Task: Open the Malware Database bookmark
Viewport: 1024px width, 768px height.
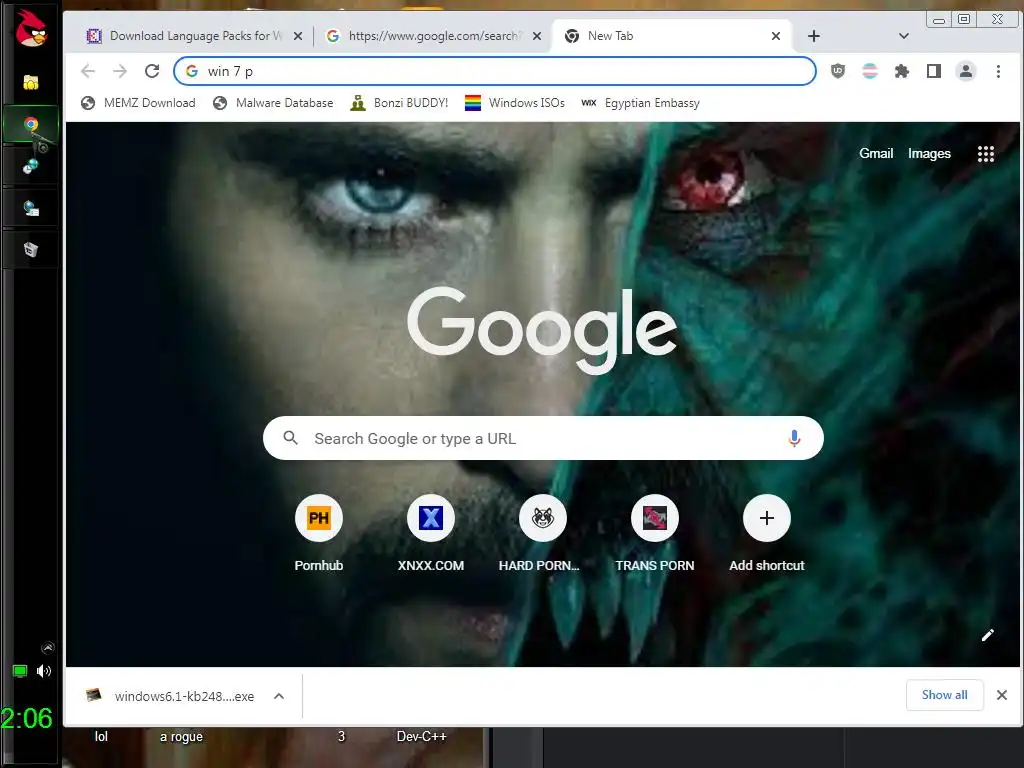Action: click(x=273, y=103)
